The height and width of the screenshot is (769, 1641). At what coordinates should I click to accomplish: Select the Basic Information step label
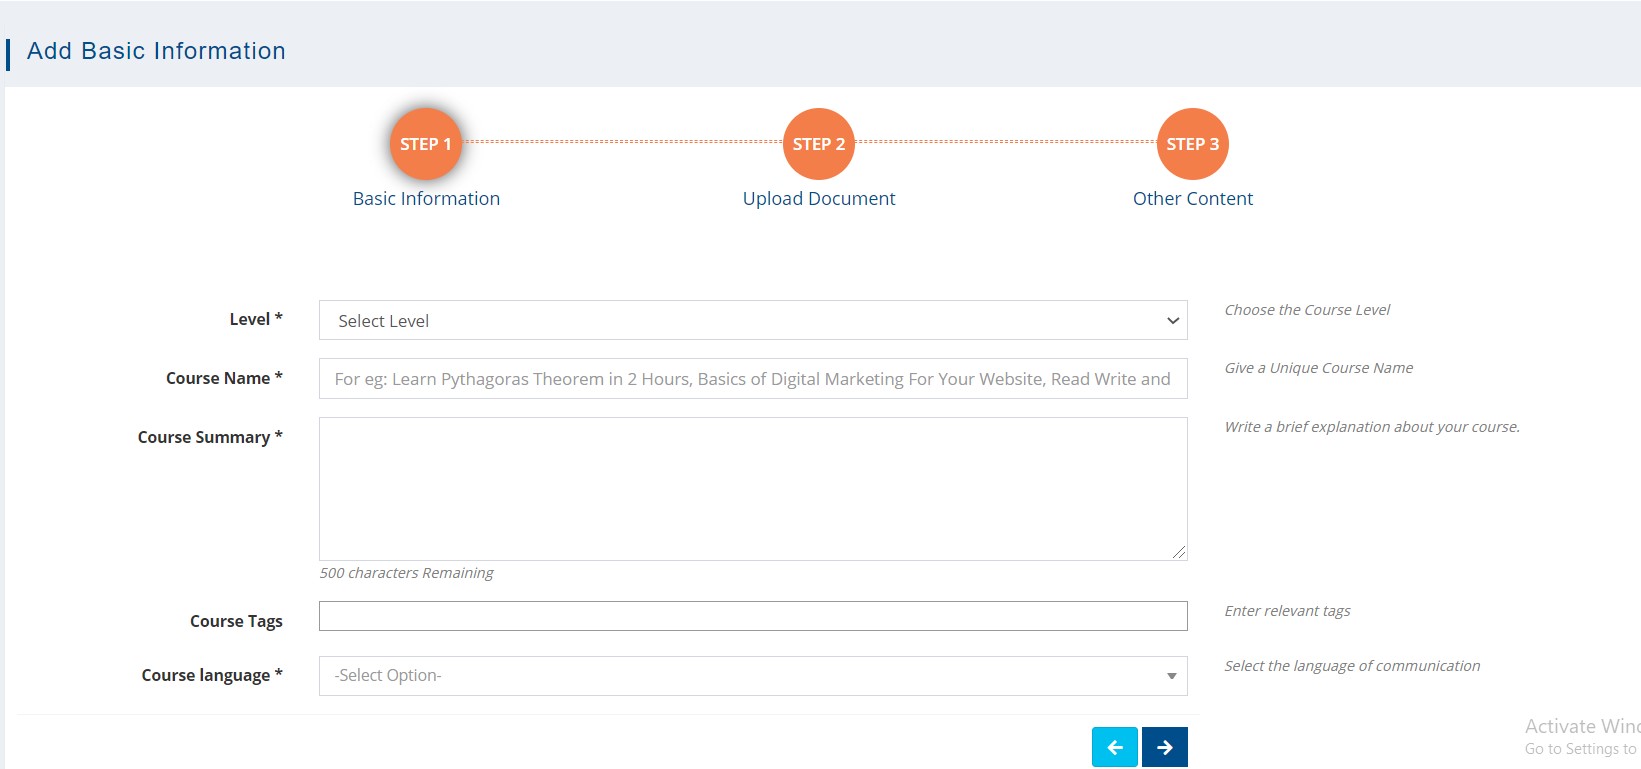click(426, 199)
